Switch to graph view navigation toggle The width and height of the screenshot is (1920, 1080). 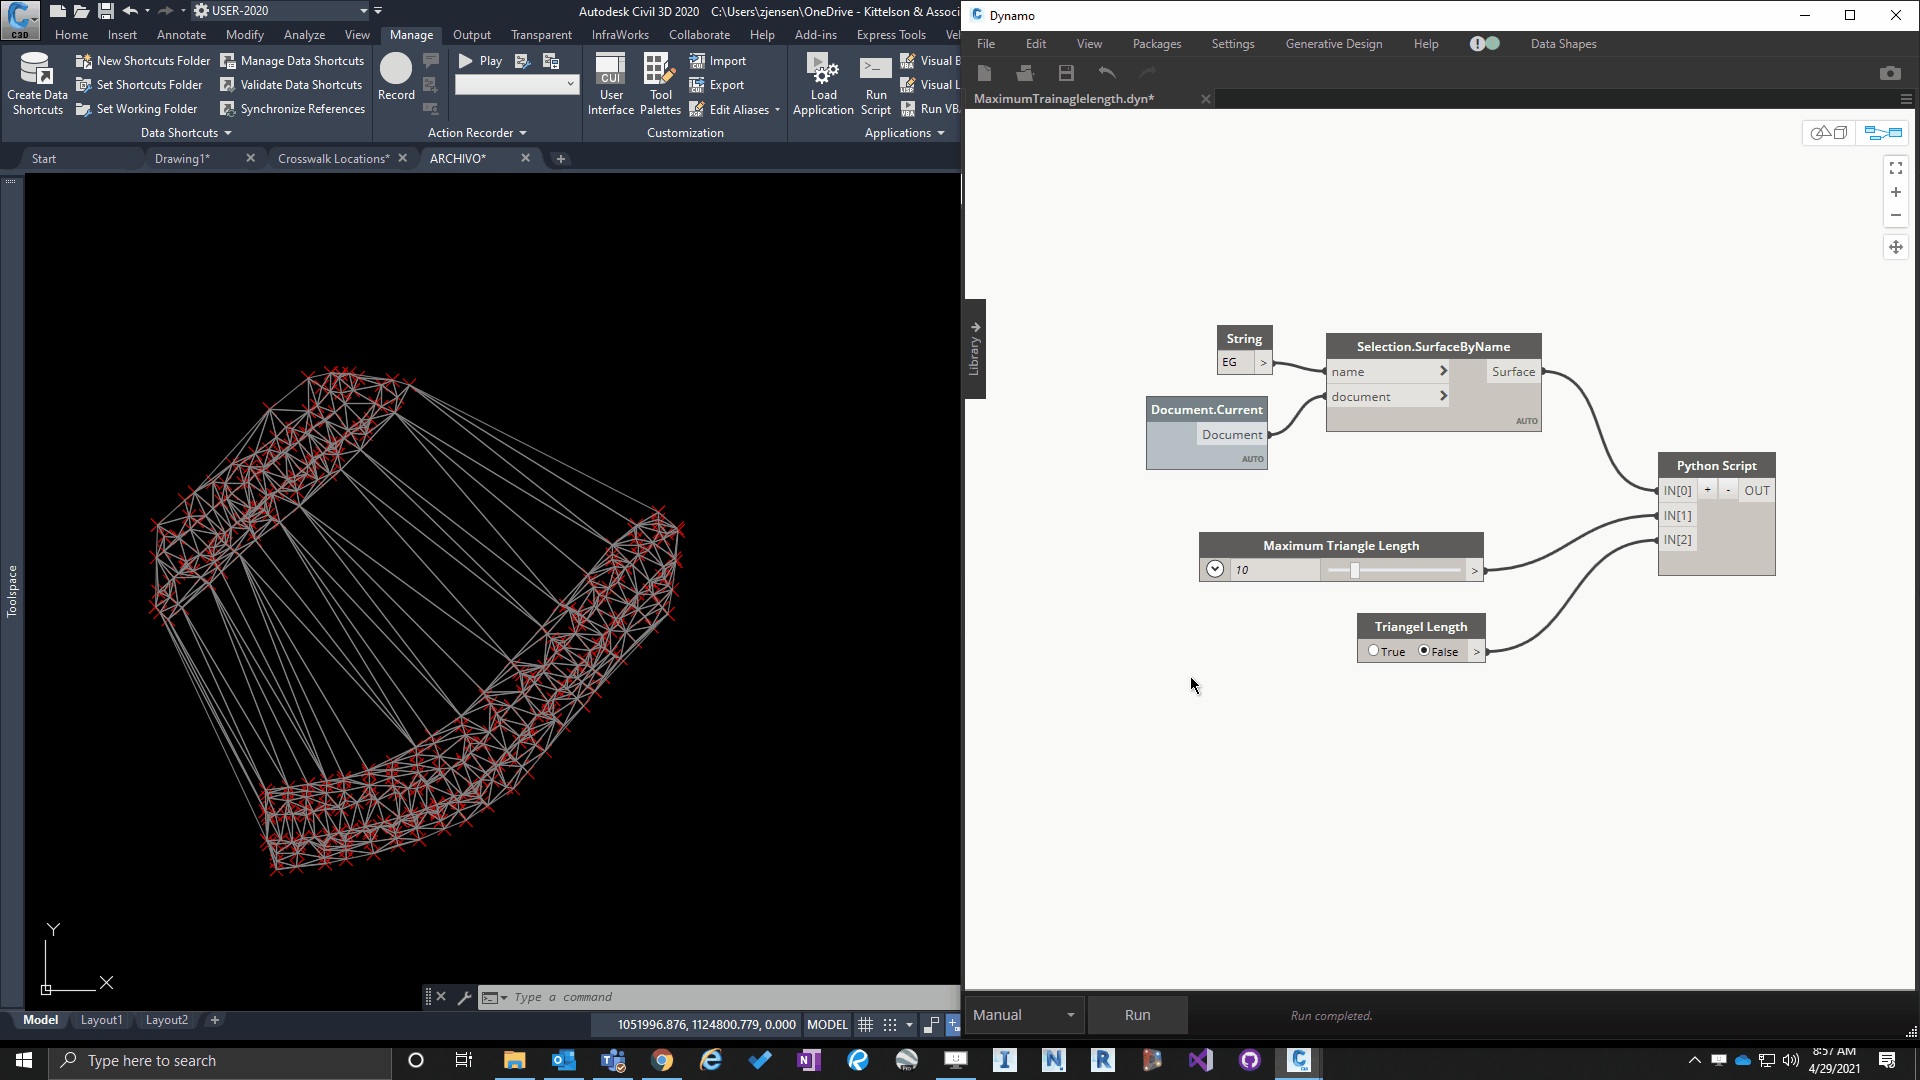[x=1883, y=132]
